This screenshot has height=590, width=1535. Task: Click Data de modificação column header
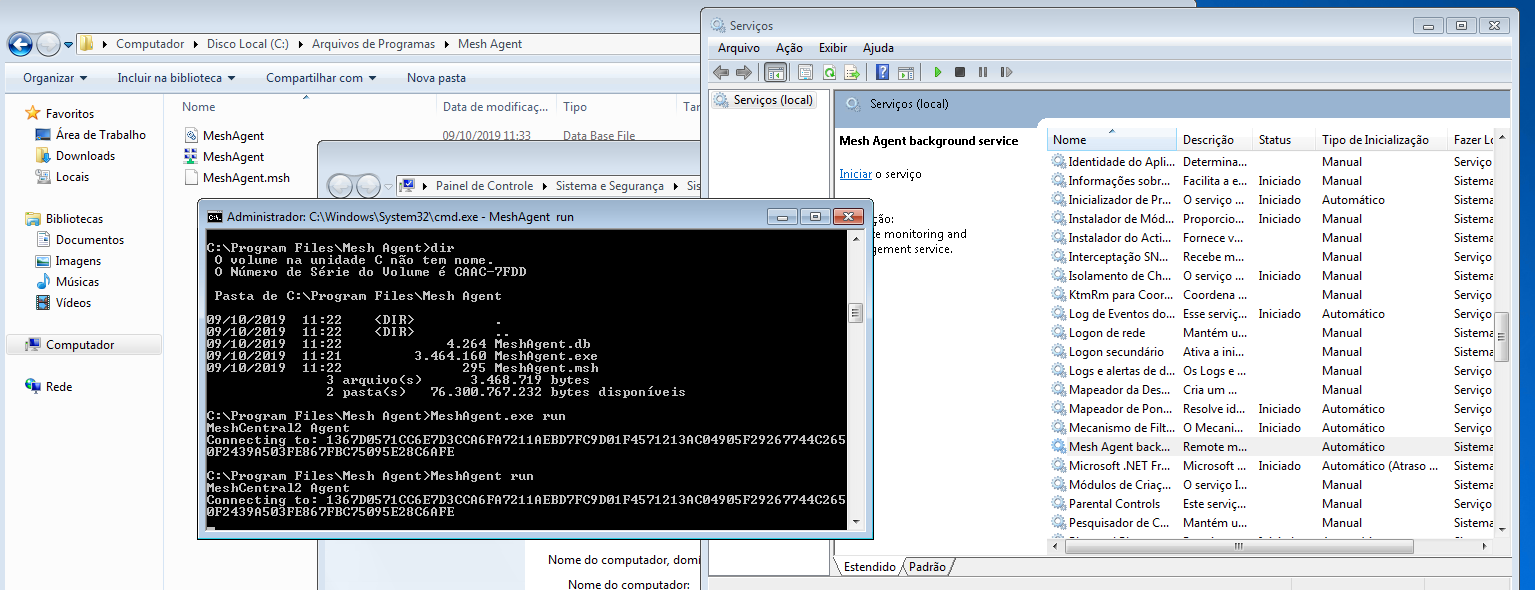(497, 107)
